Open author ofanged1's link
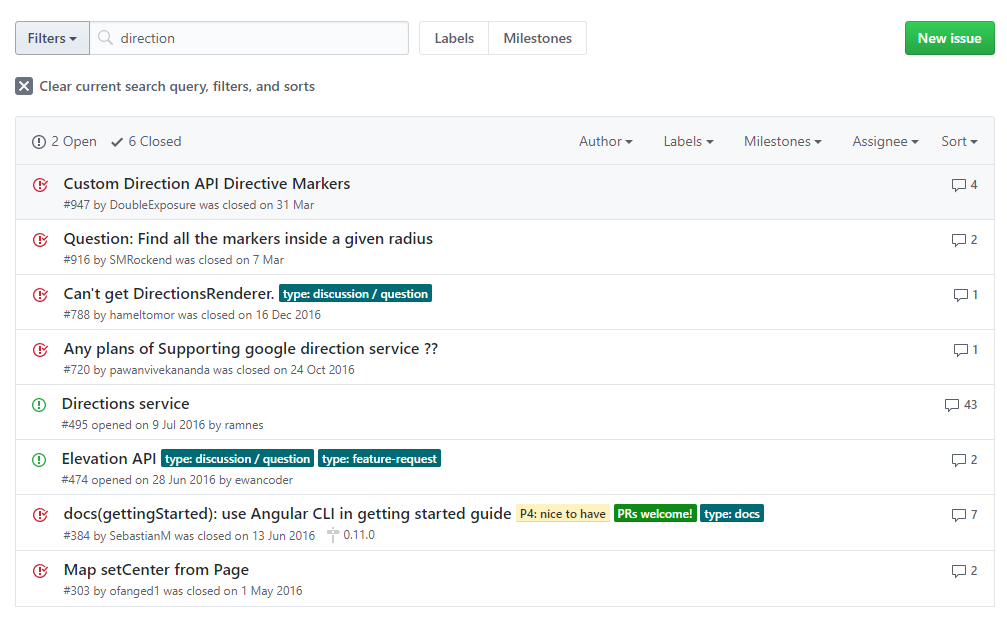1007x617 pixels. point(134,591)
